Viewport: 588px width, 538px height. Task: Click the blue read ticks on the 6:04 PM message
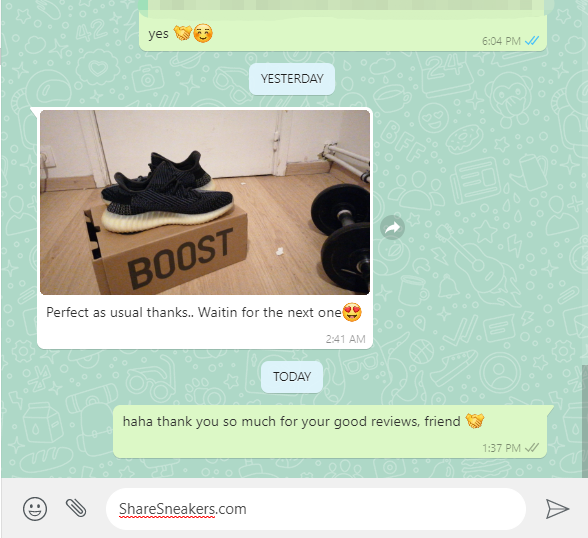(x=532, y=40)
